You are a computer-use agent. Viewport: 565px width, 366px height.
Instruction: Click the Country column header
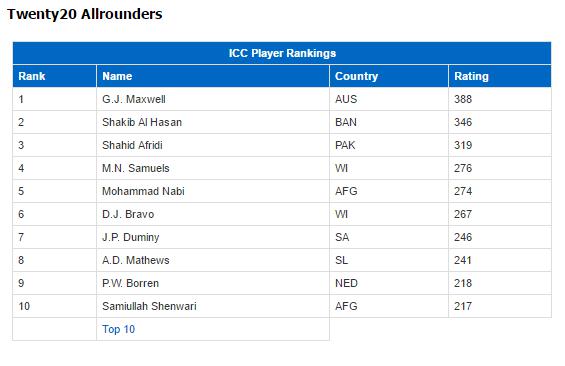[389, 76]
